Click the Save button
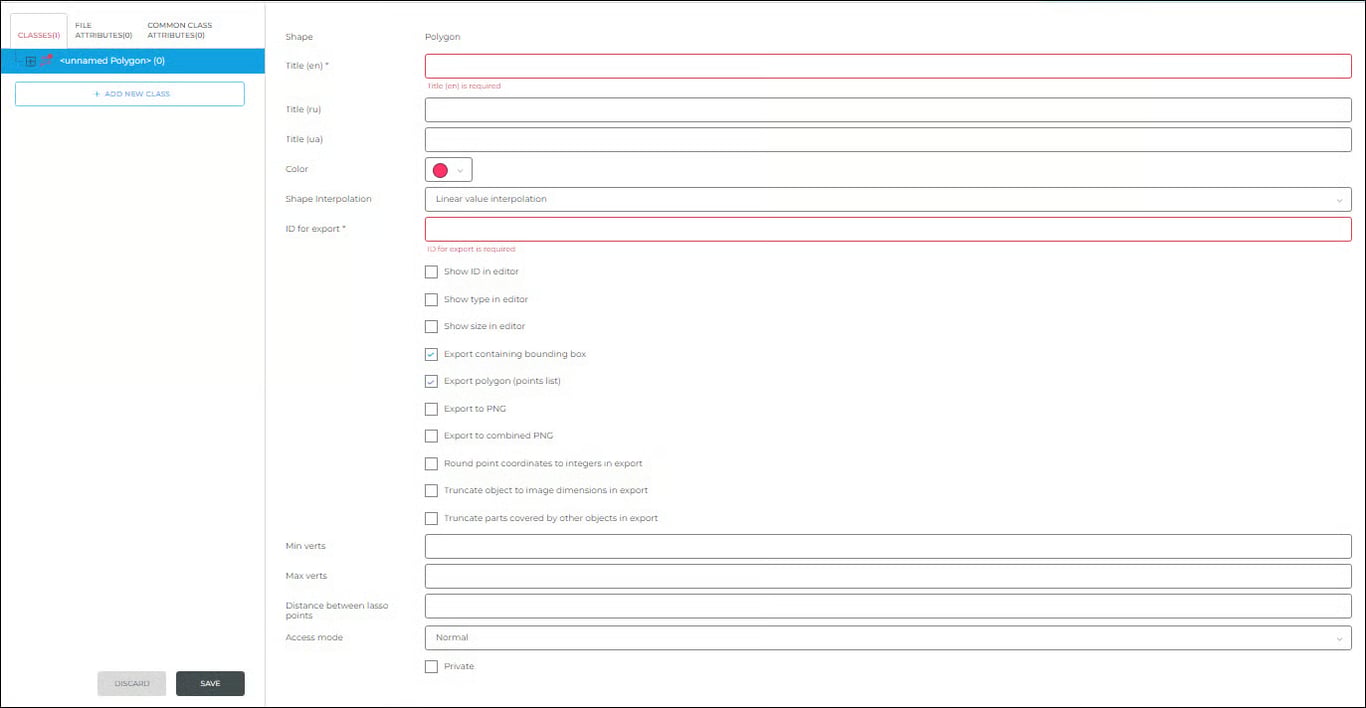The width and height of the screenshot is (1366, 708). [210, 683]
